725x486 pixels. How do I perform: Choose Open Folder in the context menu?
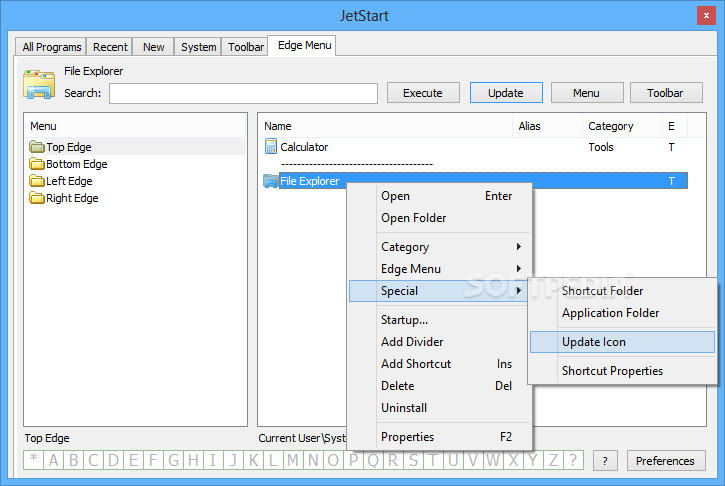439,218
